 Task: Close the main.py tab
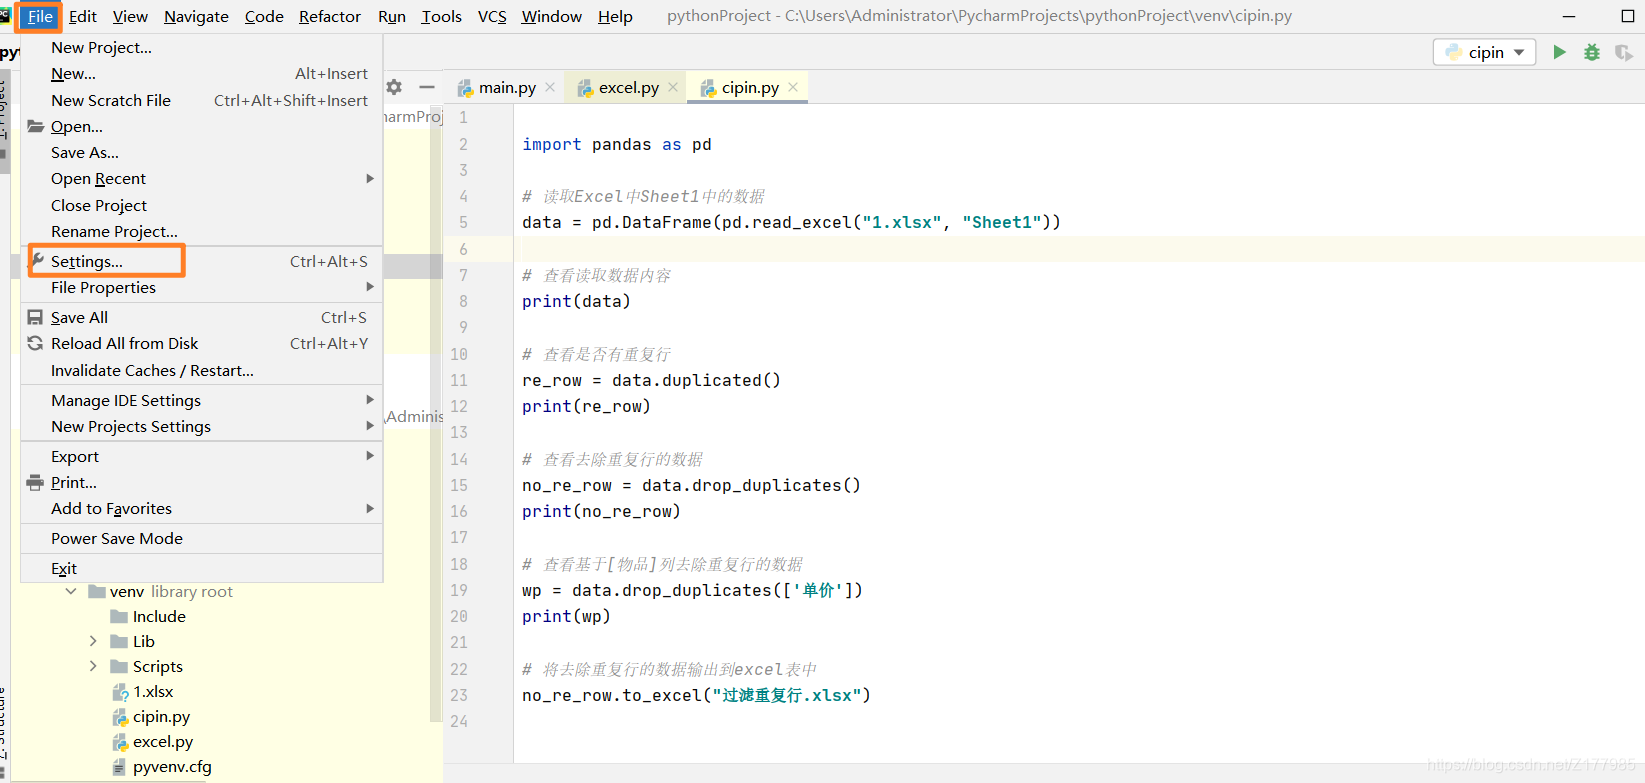pyautogui.click(x=550, y=88)
